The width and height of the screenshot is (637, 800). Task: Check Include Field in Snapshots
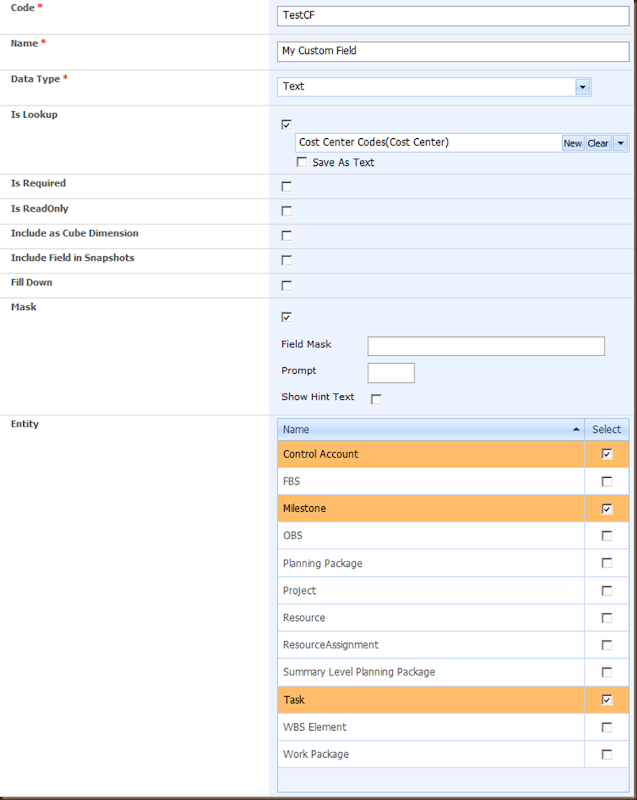click(287, 260)
